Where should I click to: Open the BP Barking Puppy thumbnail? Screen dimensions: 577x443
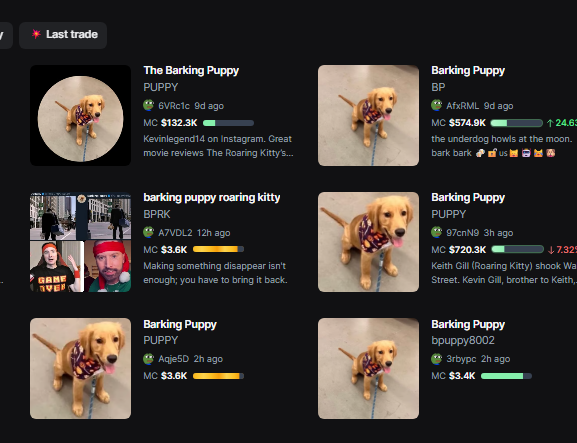[368, 116]
